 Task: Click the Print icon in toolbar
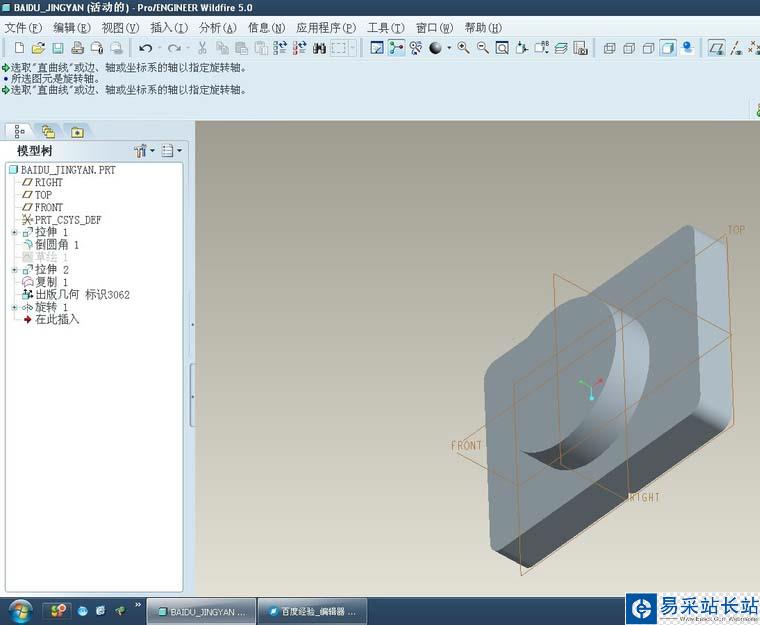[77, 48]
